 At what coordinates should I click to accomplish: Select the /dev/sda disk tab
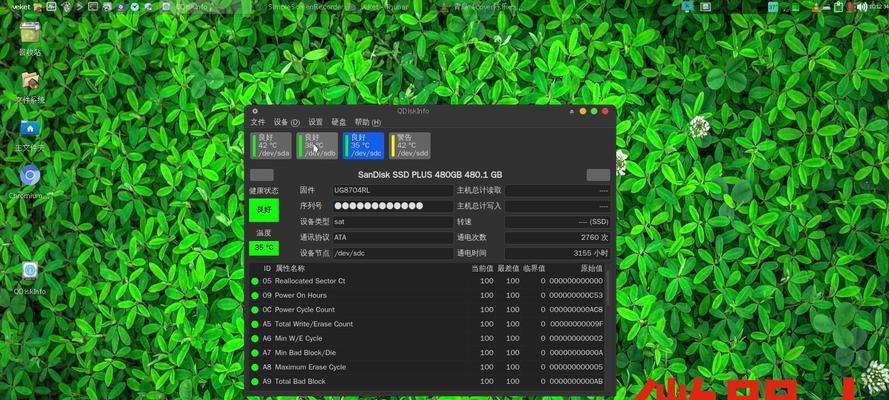(271, 146)
